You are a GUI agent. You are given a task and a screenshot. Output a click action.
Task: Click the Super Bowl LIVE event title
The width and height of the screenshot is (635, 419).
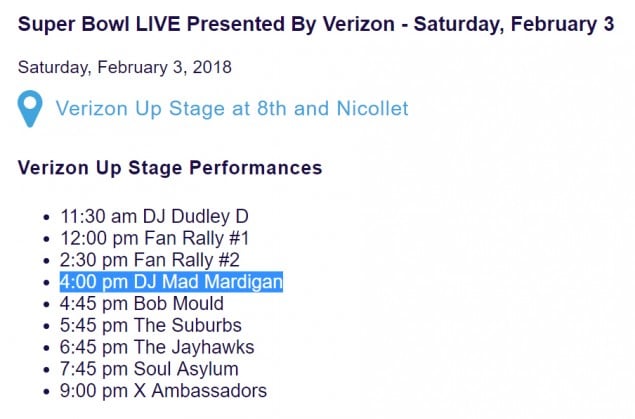click(316, 23)
